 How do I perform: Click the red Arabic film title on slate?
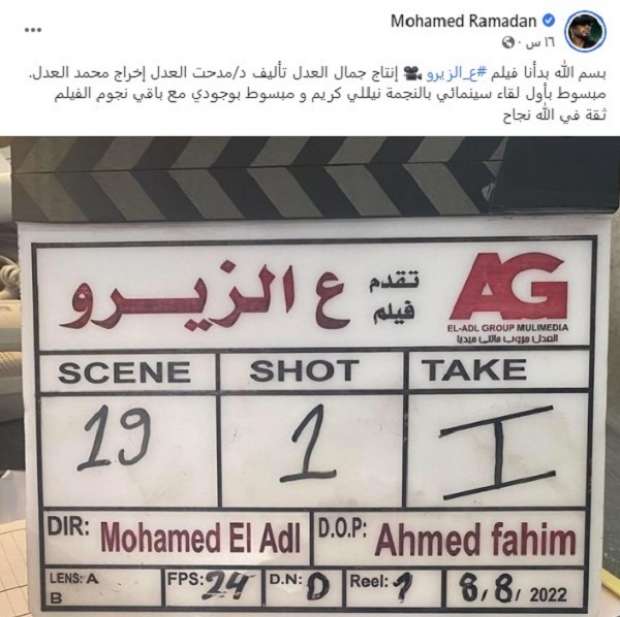pos(204,299)
